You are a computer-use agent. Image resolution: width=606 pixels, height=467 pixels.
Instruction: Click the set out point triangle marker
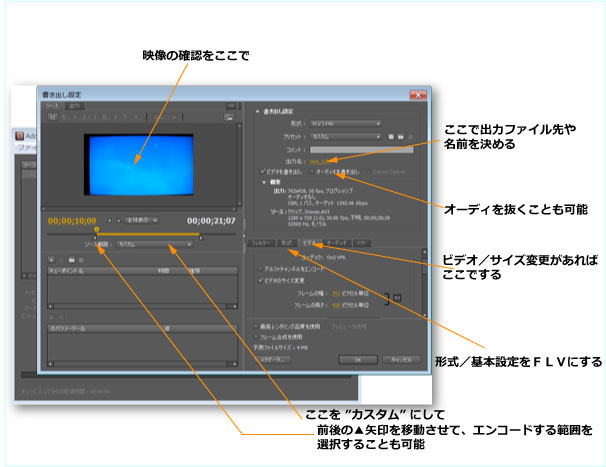pyautogui.click(x=200, y=236)
